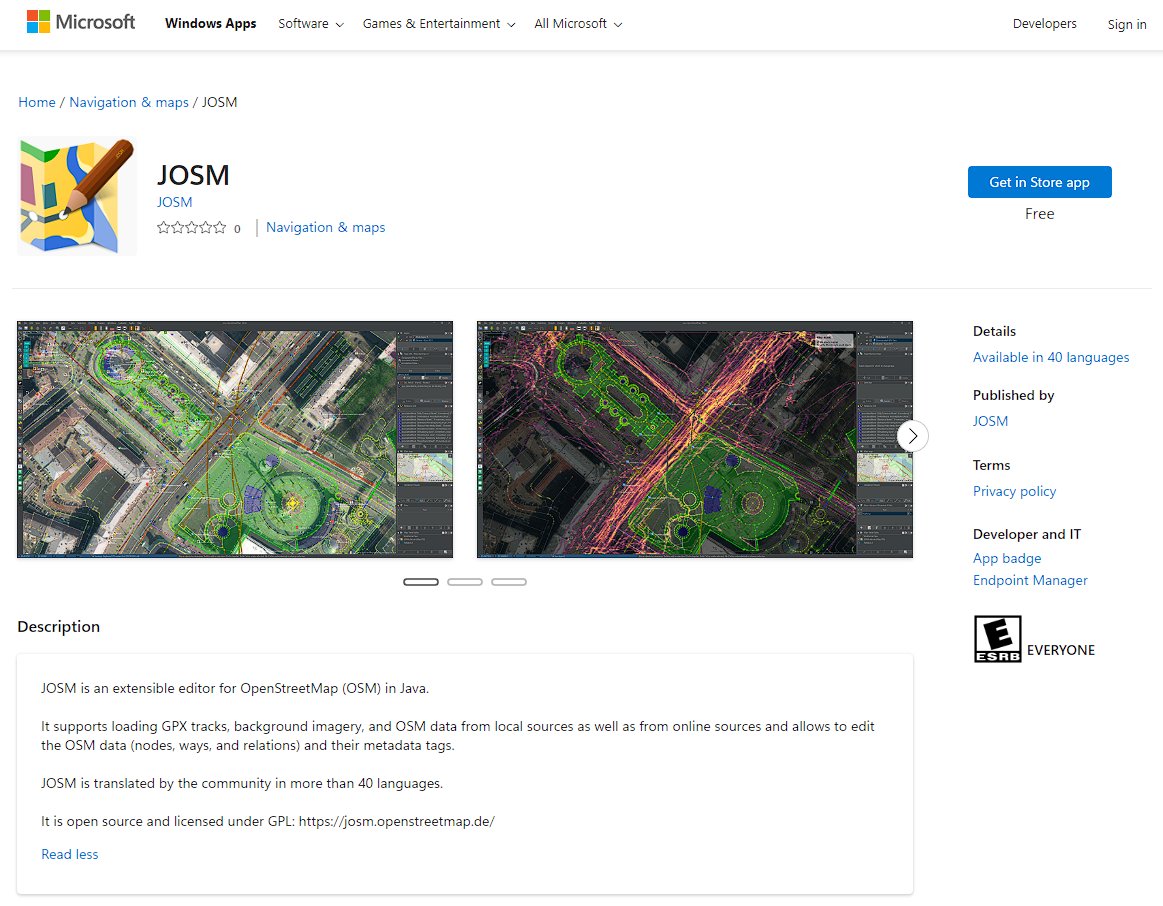Viewport: 1163px width, 906px height.
Task: Click Sign in
Action: 1127,24
